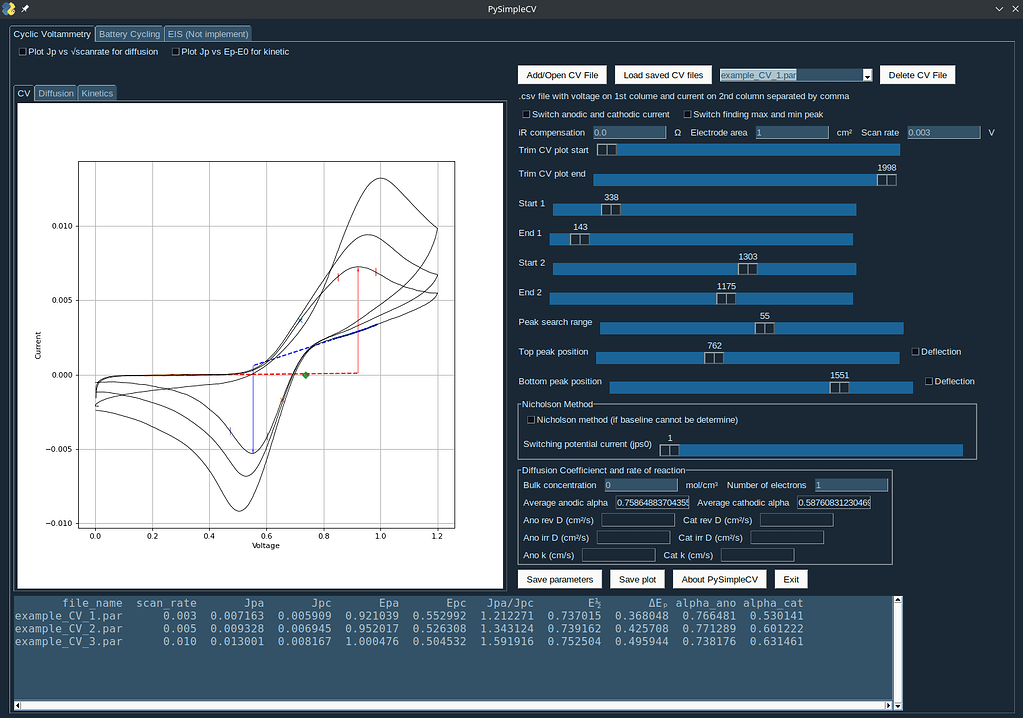The width and height of the screenshot is (1023, 718).
Task: Click the Bulk concentration input field
Action: pos(642,485)
